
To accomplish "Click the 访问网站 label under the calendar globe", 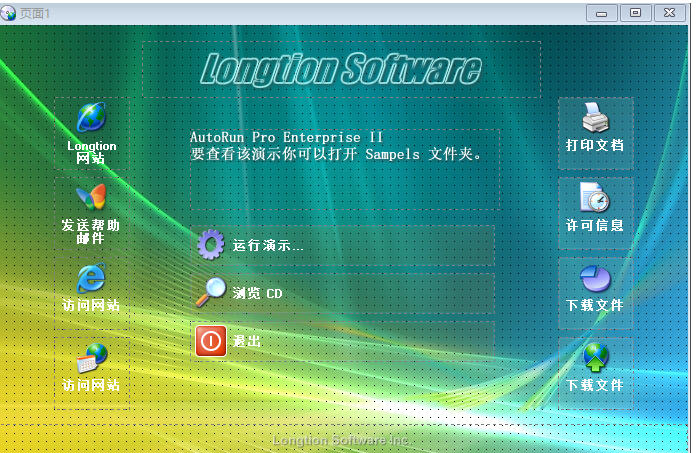I will tap(91, 385).
